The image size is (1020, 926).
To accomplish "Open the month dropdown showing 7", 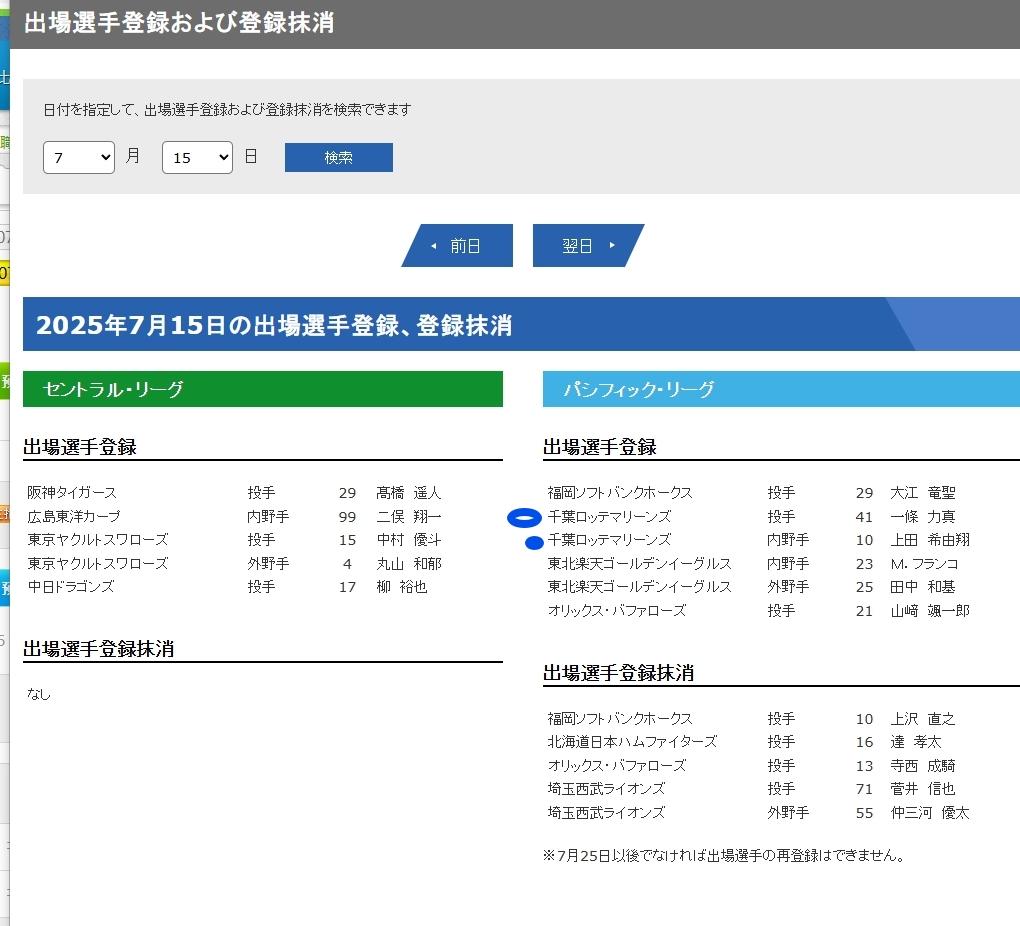I will [x=79, y=157].
